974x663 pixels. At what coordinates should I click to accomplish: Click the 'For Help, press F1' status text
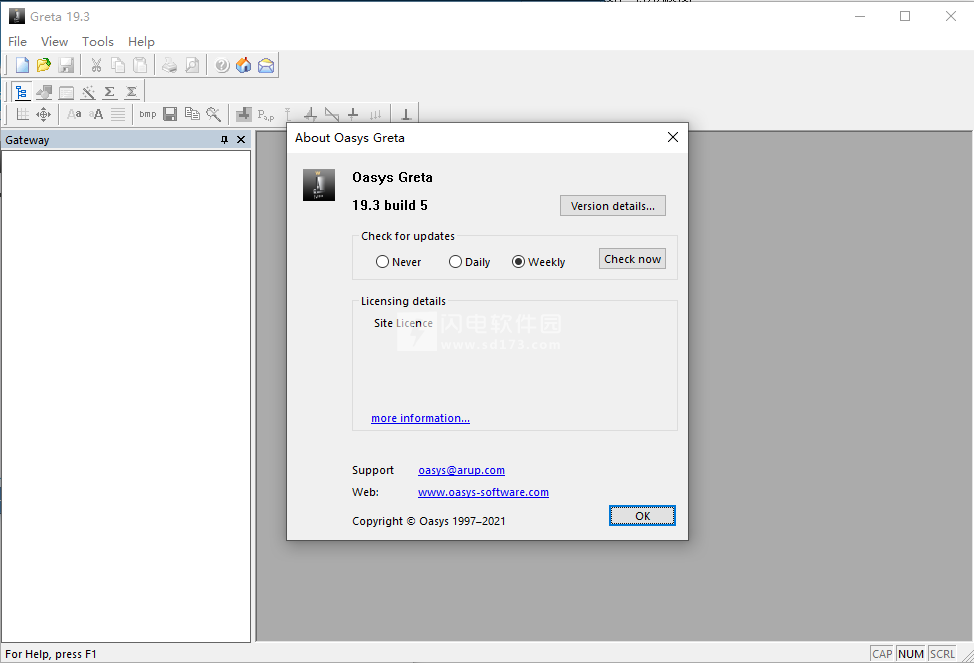point(51,654)
